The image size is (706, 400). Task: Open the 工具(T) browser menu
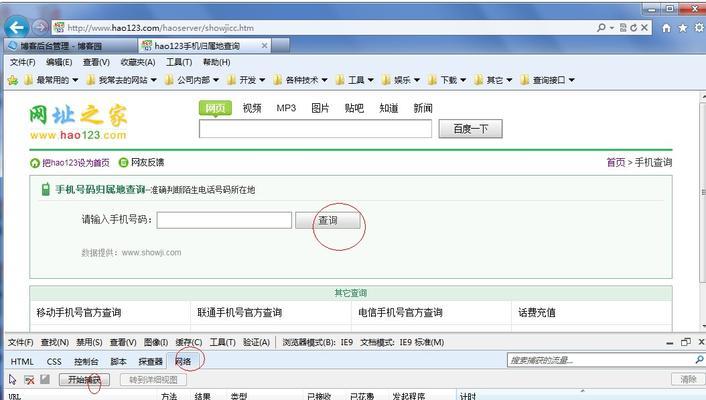[x=179, y=62]
